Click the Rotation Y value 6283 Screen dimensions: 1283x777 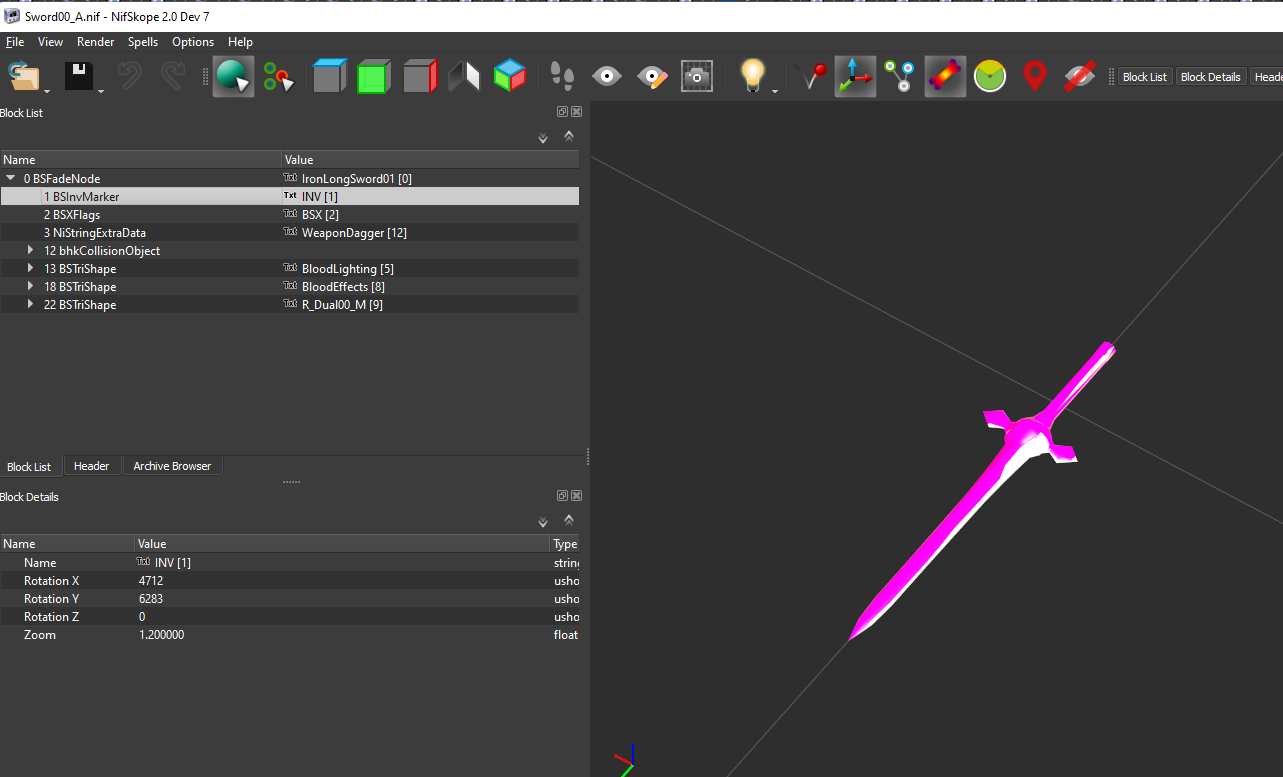tap(151, 598)
